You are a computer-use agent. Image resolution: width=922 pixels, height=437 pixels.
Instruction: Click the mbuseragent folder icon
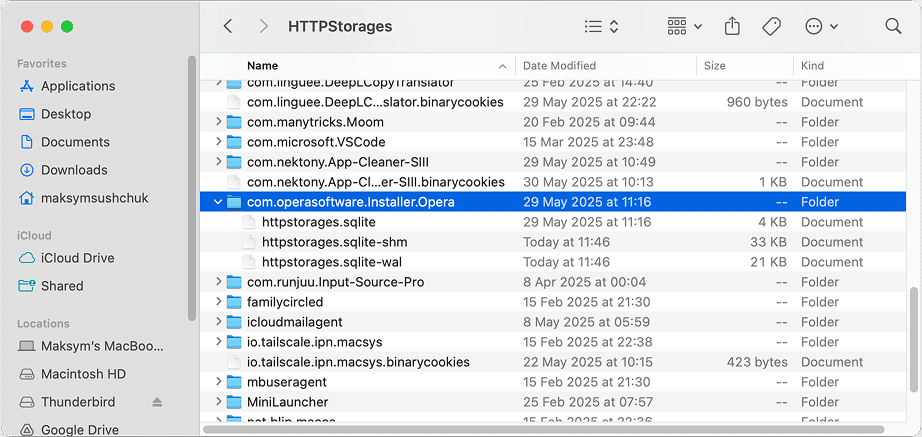235,382
